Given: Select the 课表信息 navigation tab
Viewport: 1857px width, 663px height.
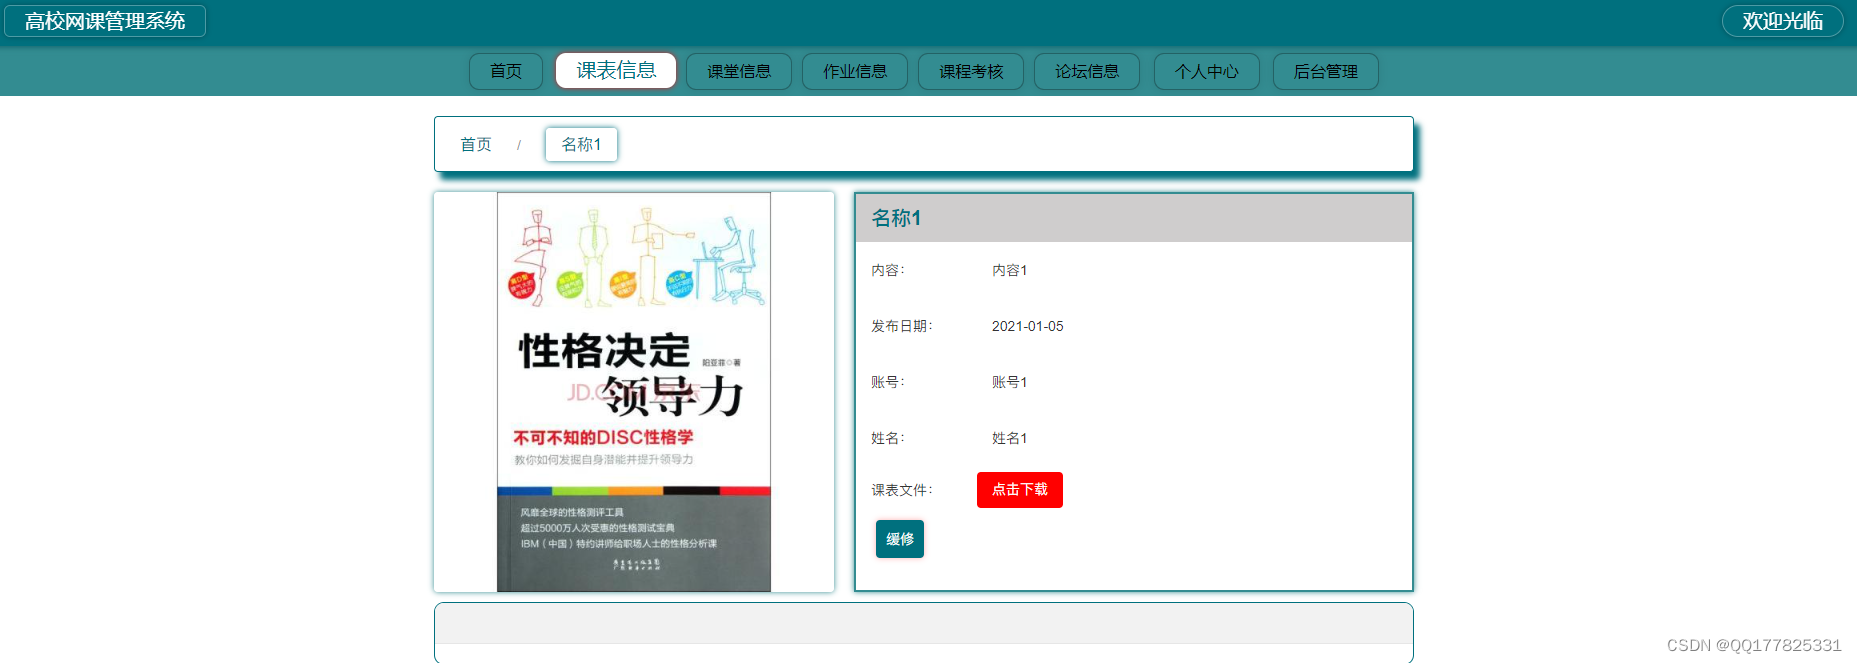Looking at the screenshot, I should tap(616, 70).
